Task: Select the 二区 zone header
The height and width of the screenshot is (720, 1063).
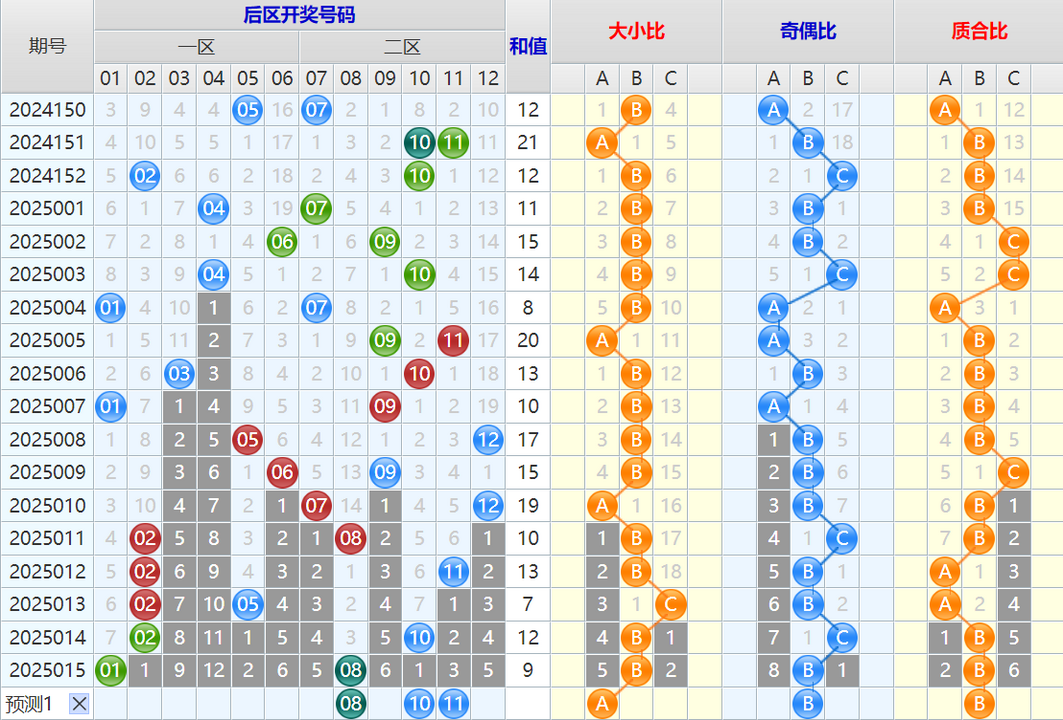Action: [x=403, y=47]
